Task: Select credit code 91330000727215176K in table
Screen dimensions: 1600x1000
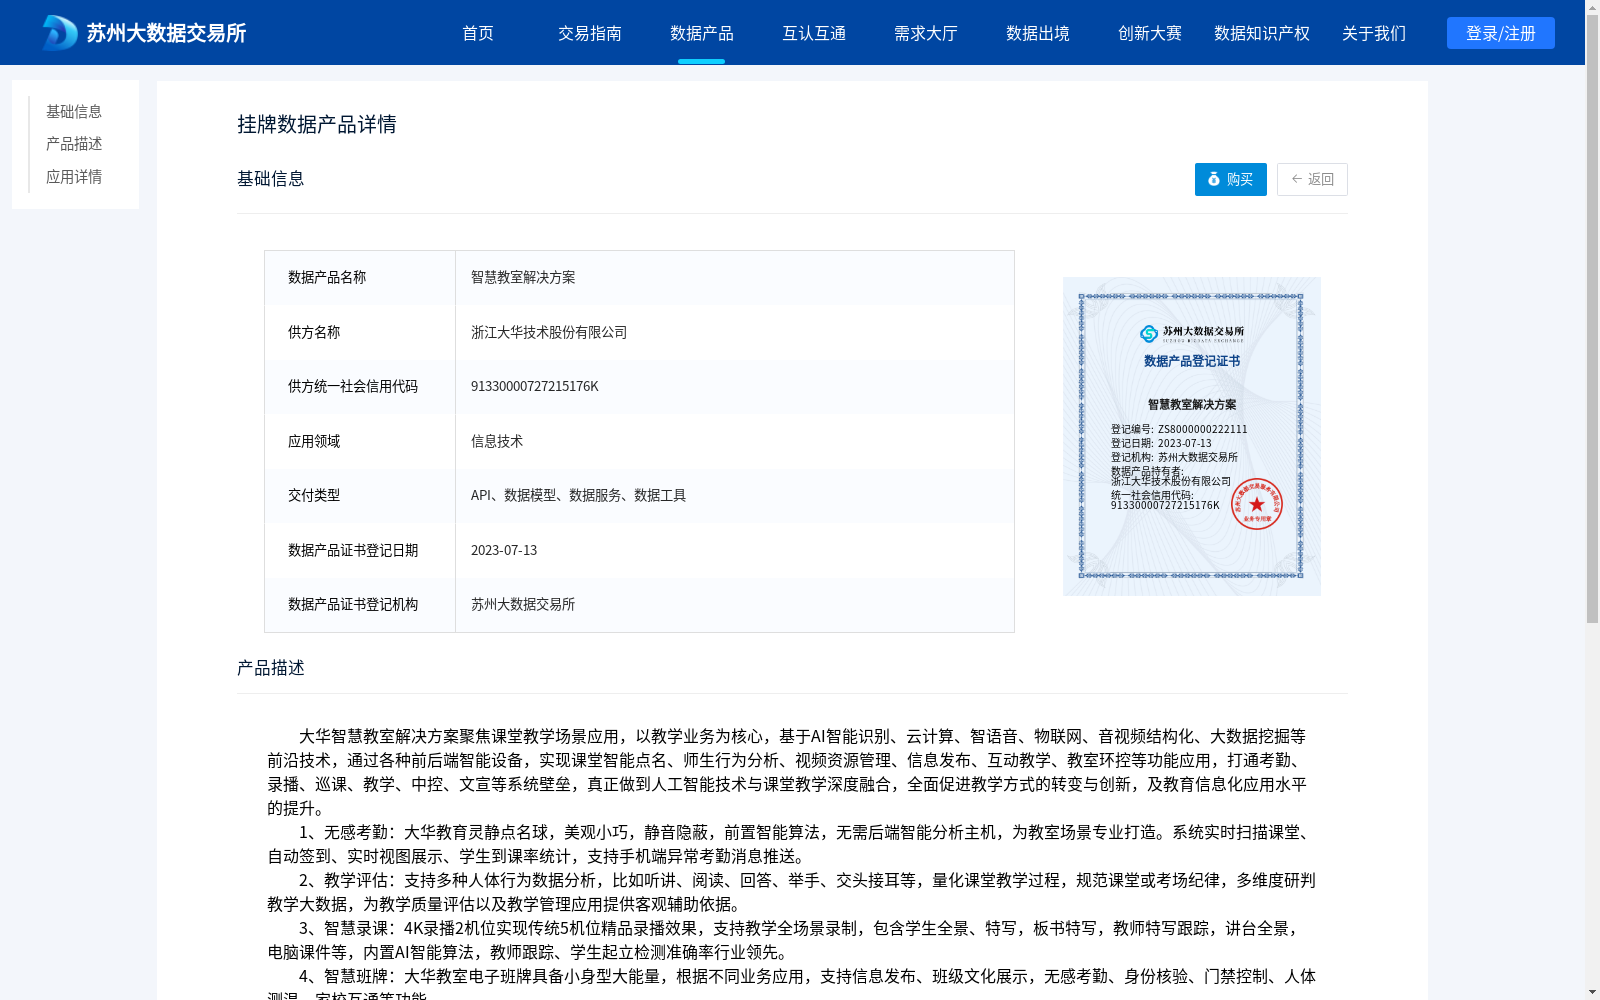Action: point(535,386)
